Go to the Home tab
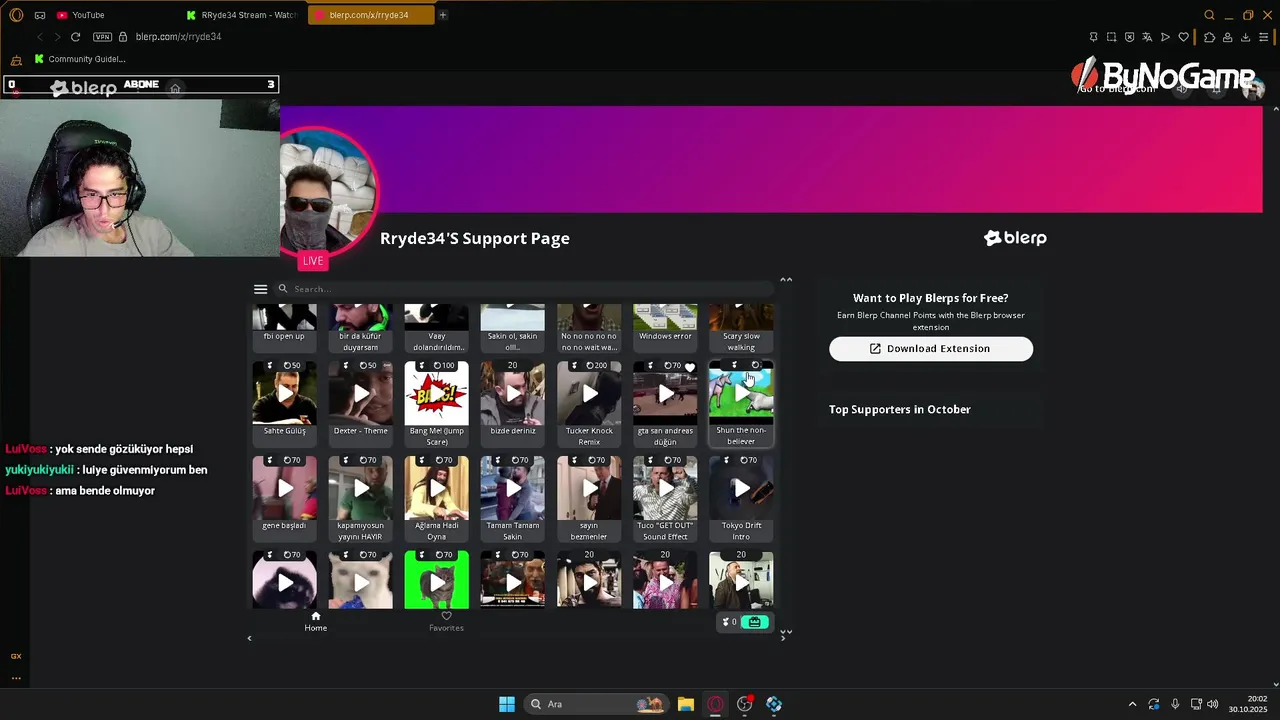This screenshot has width=1280, height=720. tap(316, 621)
